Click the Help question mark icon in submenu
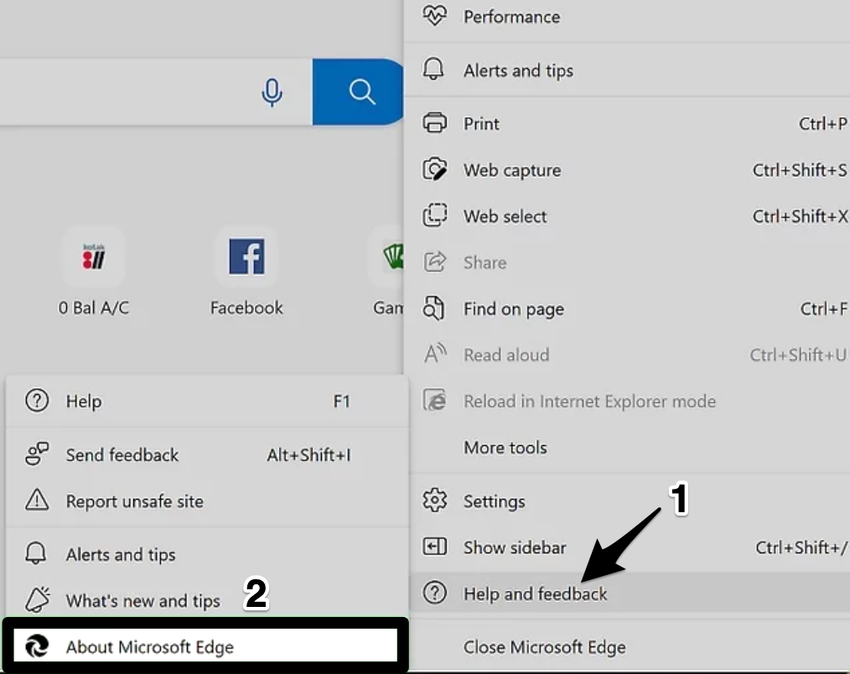850x674 pixels. [x=37, y=401]
